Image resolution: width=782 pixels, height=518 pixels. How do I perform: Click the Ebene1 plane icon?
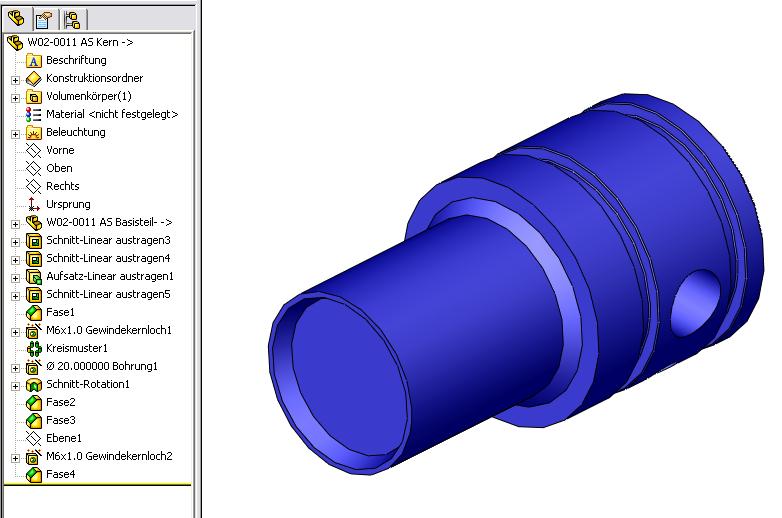(x=33, y=438)
